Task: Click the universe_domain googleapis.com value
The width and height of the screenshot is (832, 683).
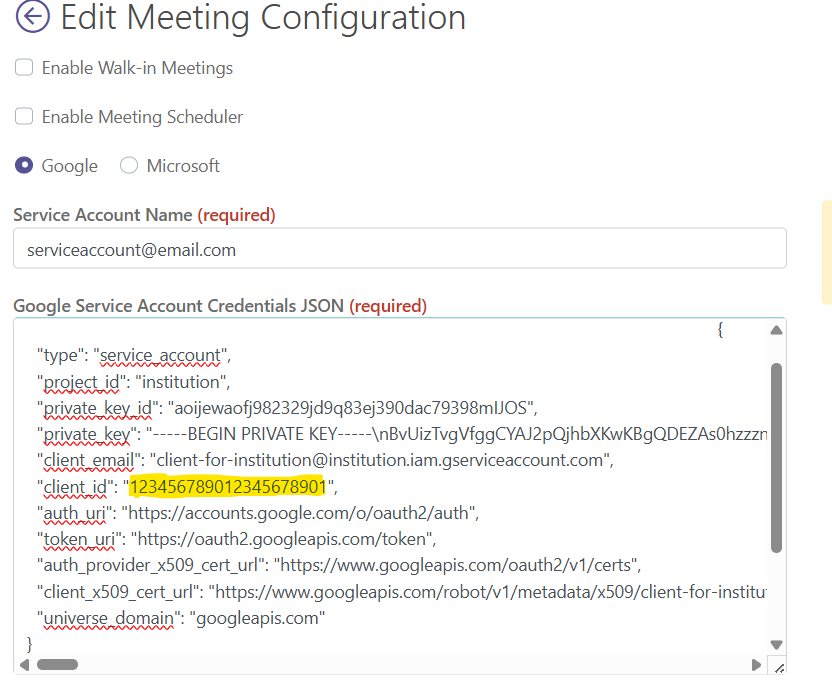Action: pos(257,618)
